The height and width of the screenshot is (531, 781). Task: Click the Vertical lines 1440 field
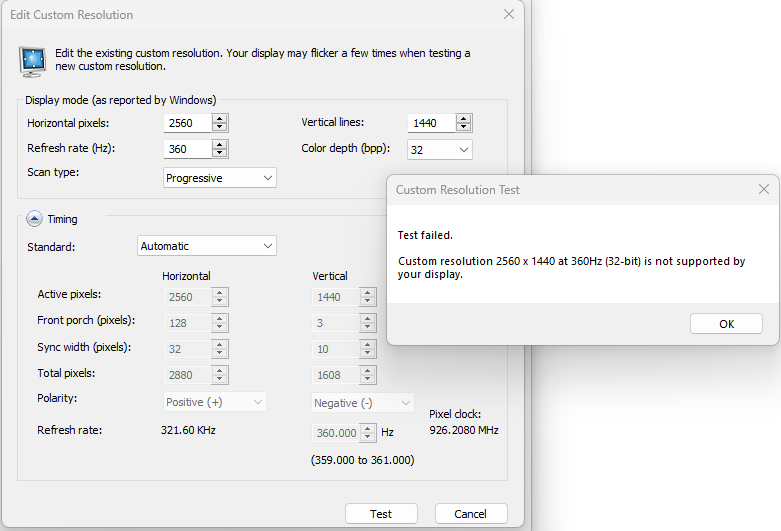tap(431, 123)
